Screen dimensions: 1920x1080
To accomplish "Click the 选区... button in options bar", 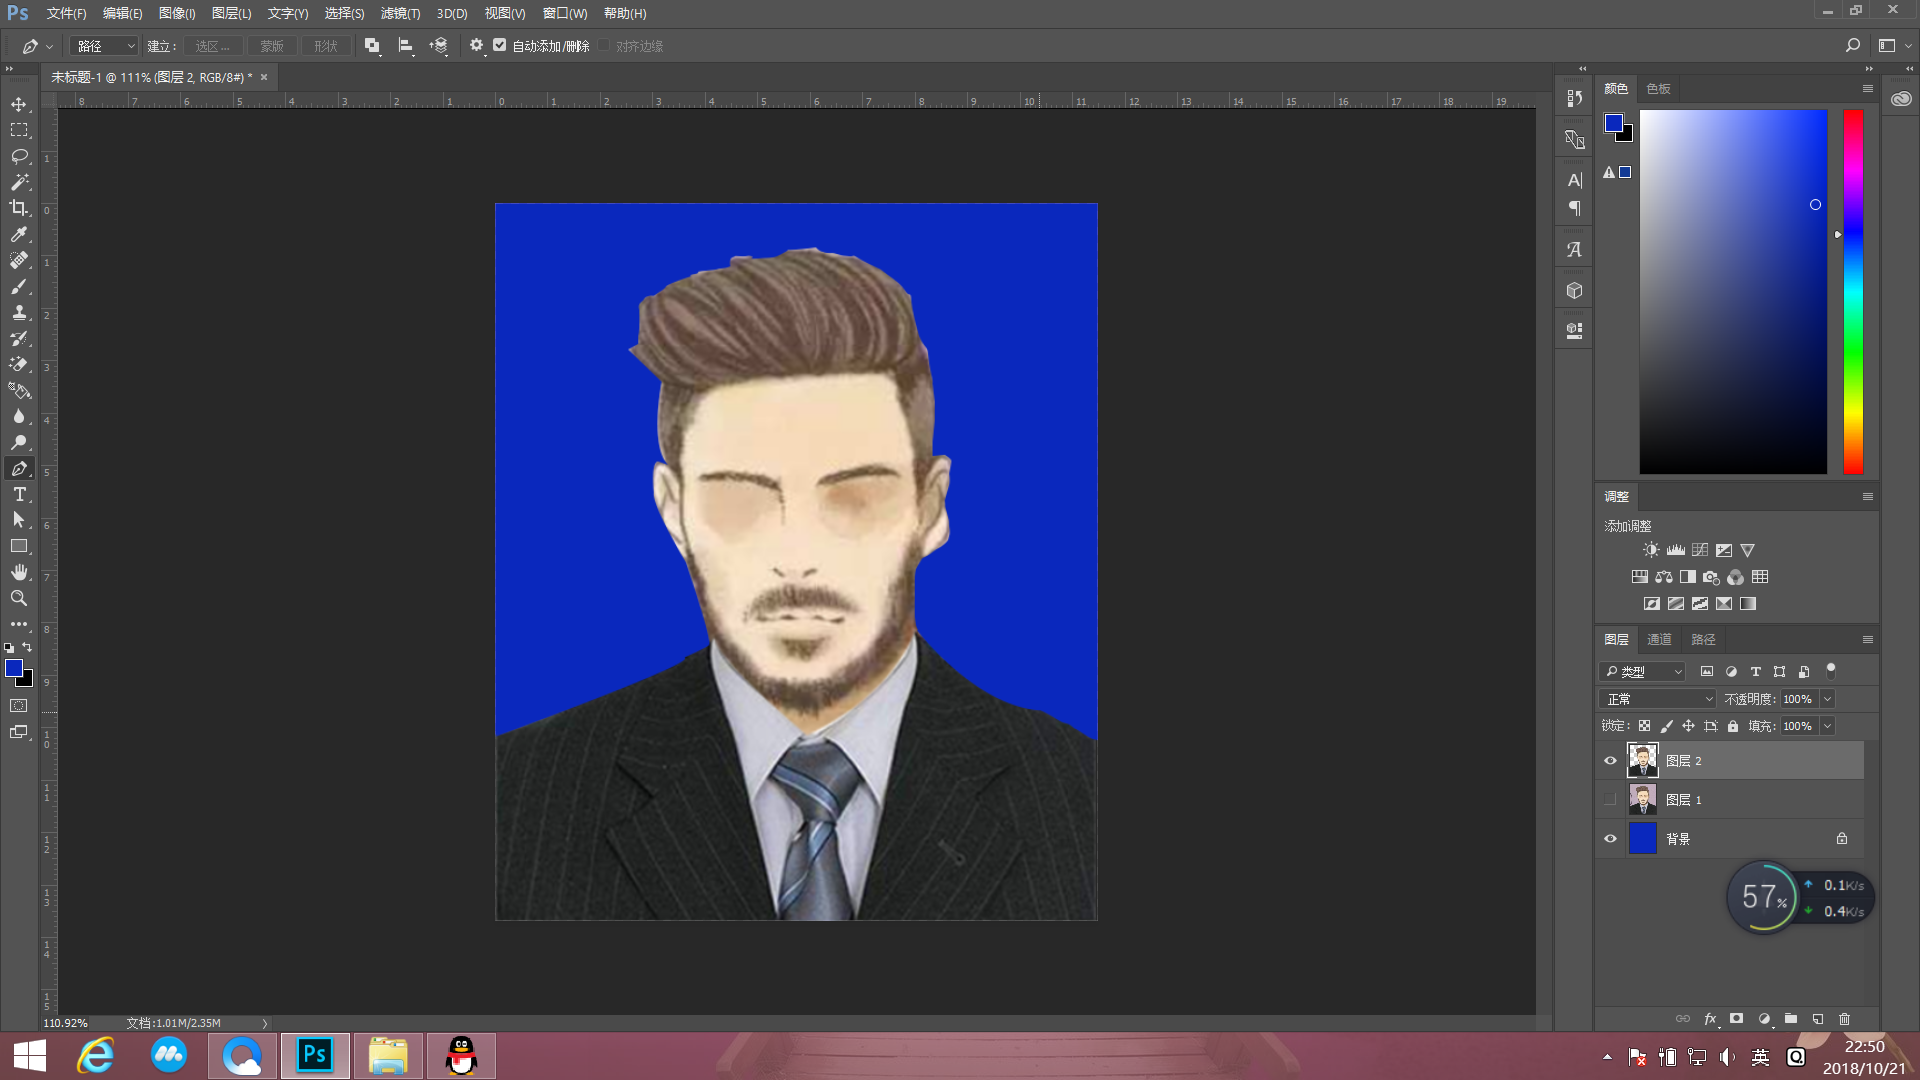I will 212,46.
